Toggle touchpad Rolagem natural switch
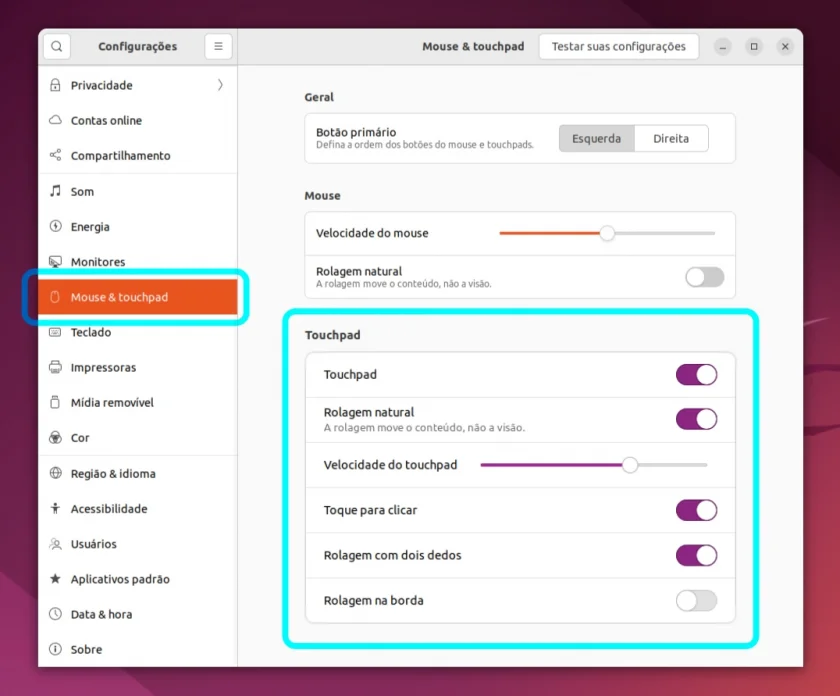The height and width of the screenshot is (696, 840). point(696,419)
